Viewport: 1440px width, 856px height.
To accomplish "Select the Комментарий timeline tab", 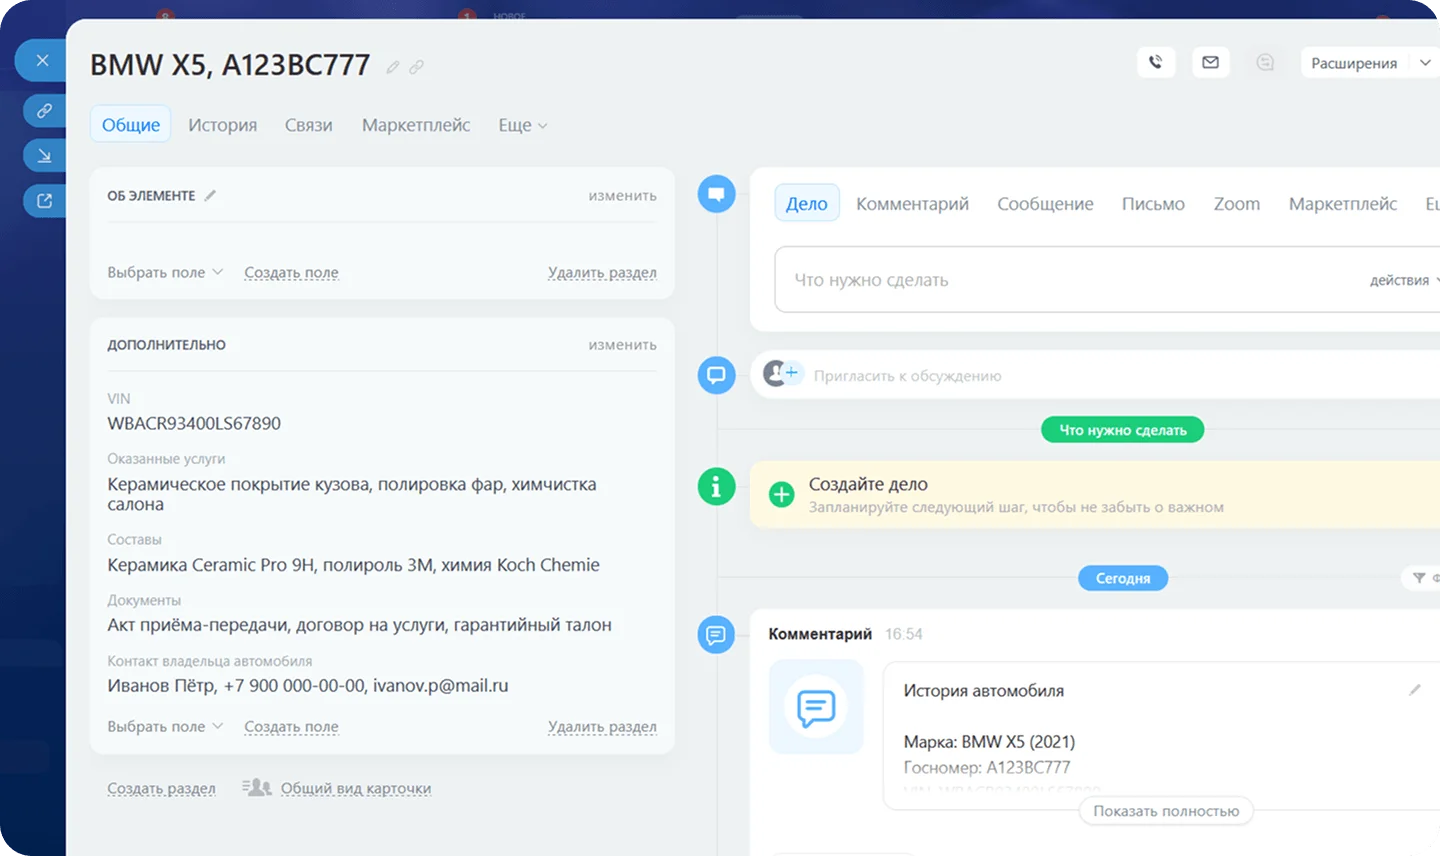I will coord(913,204).
